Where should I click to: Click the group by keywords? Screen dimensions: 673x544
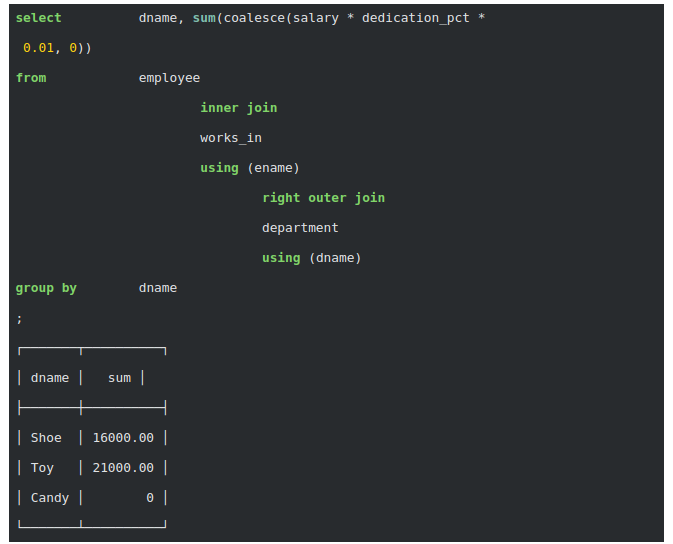click(46, 288)
